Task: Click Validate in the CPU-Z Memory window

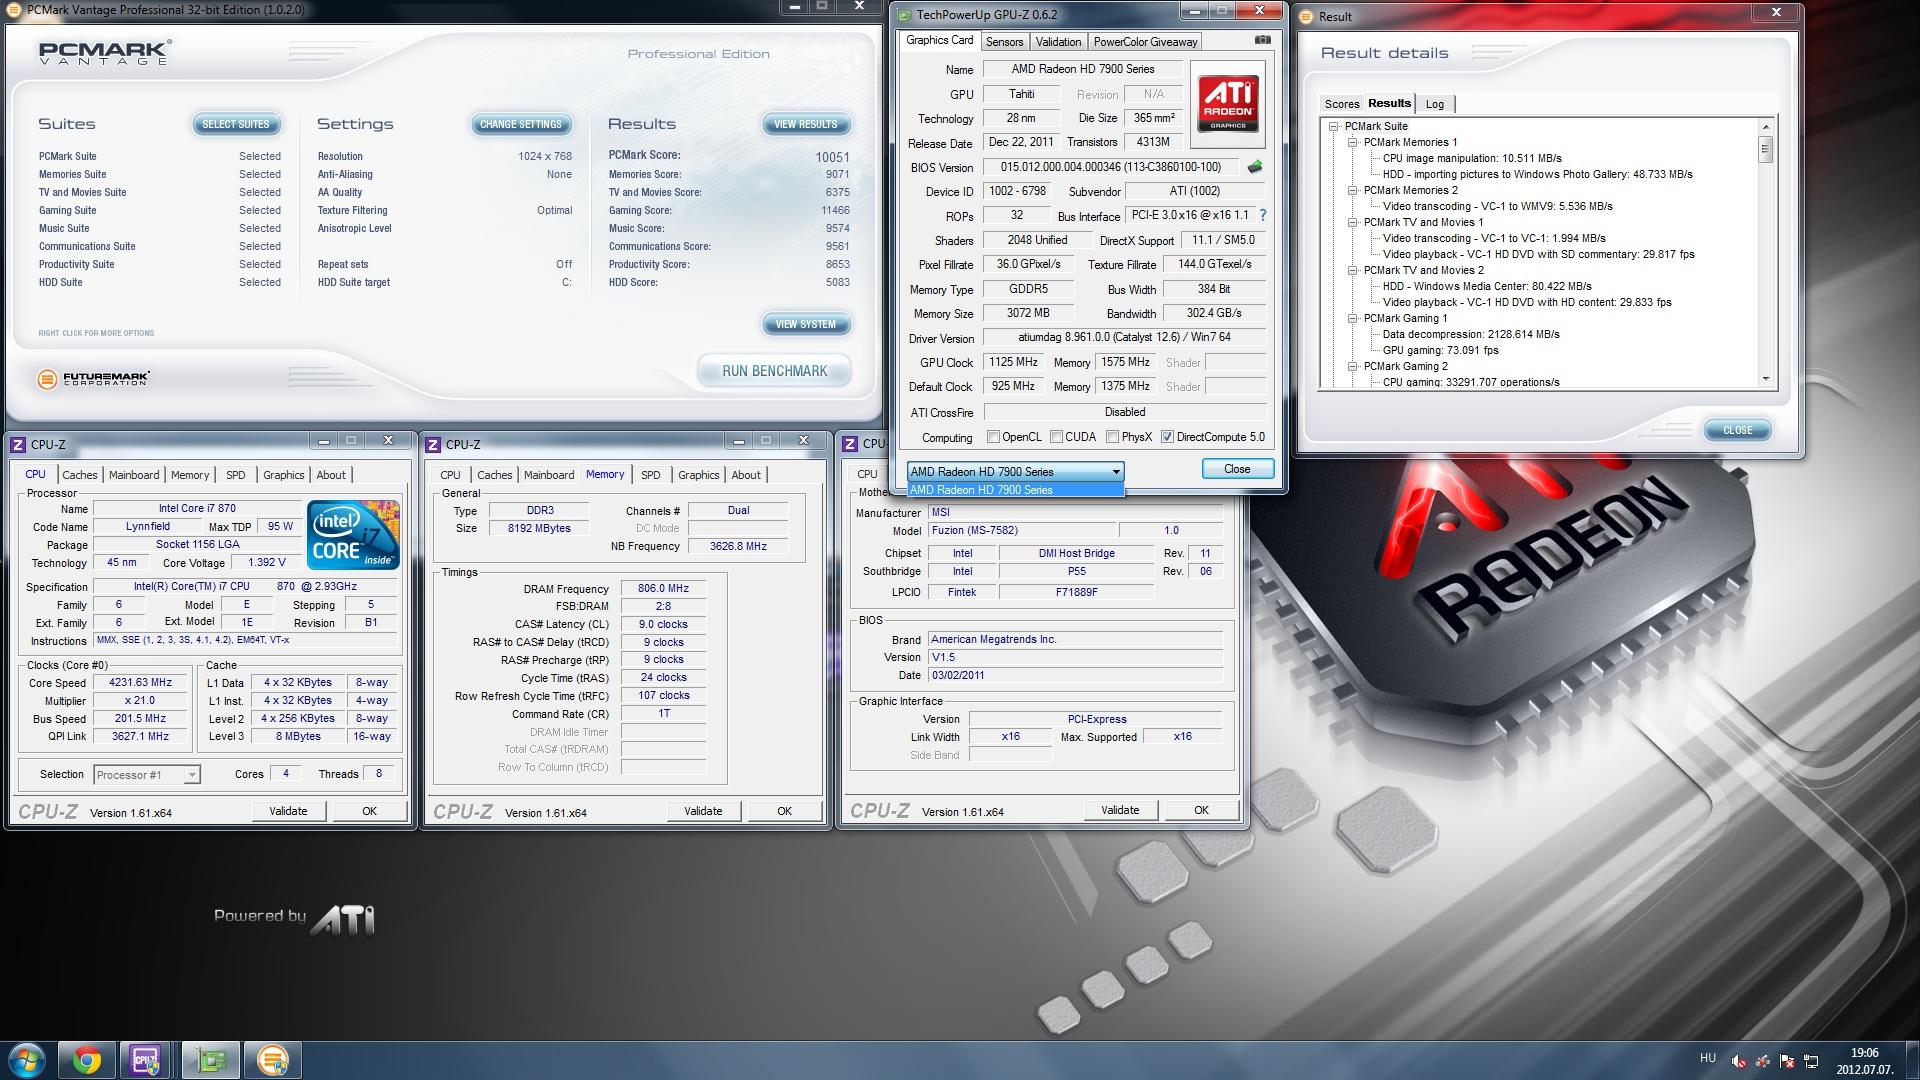Action: click(703, 811)
